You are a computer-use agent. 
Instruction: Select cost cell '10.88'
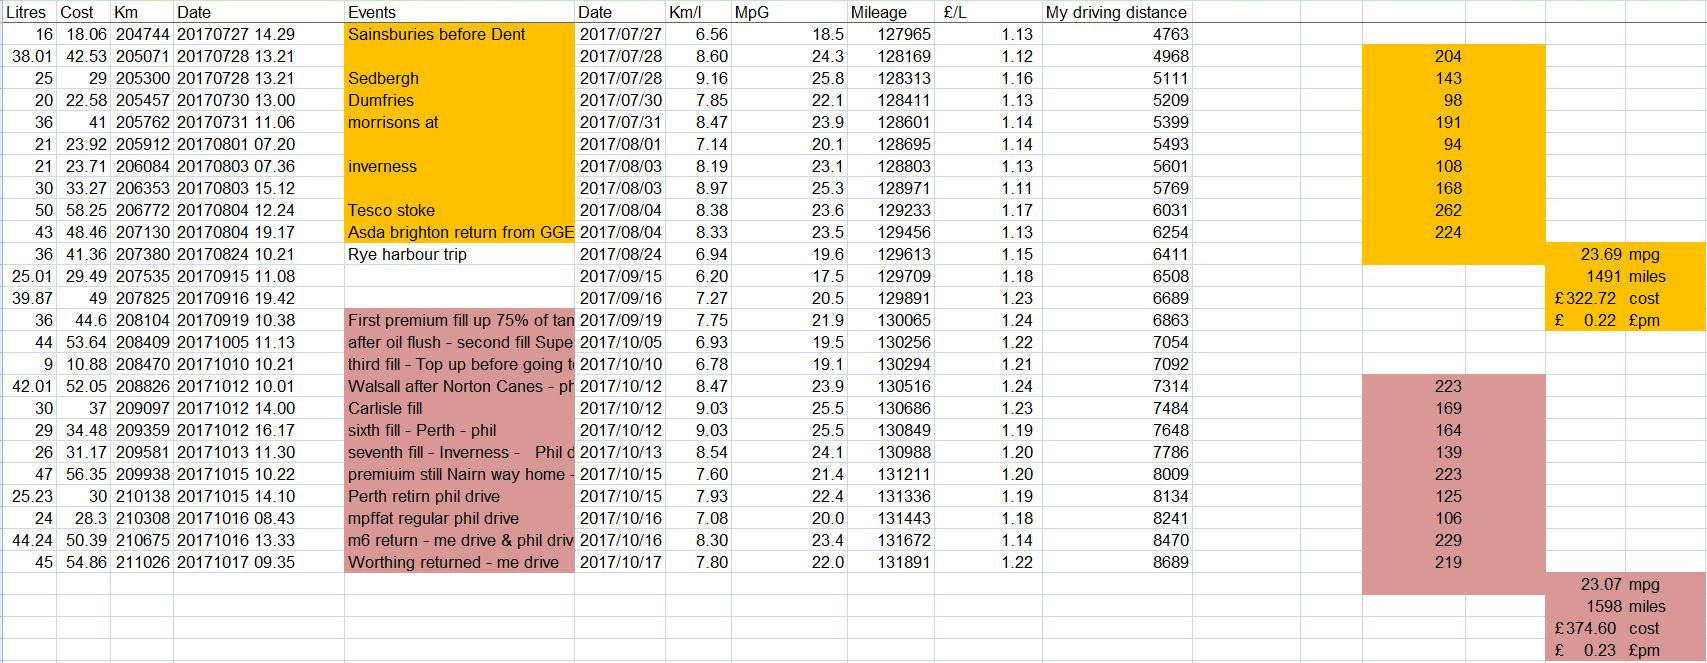point(83,364)
